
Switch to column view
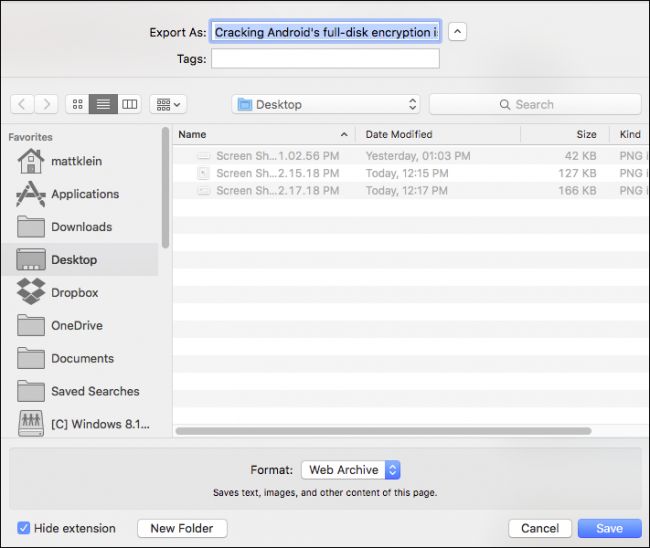[x=129, y=104]
